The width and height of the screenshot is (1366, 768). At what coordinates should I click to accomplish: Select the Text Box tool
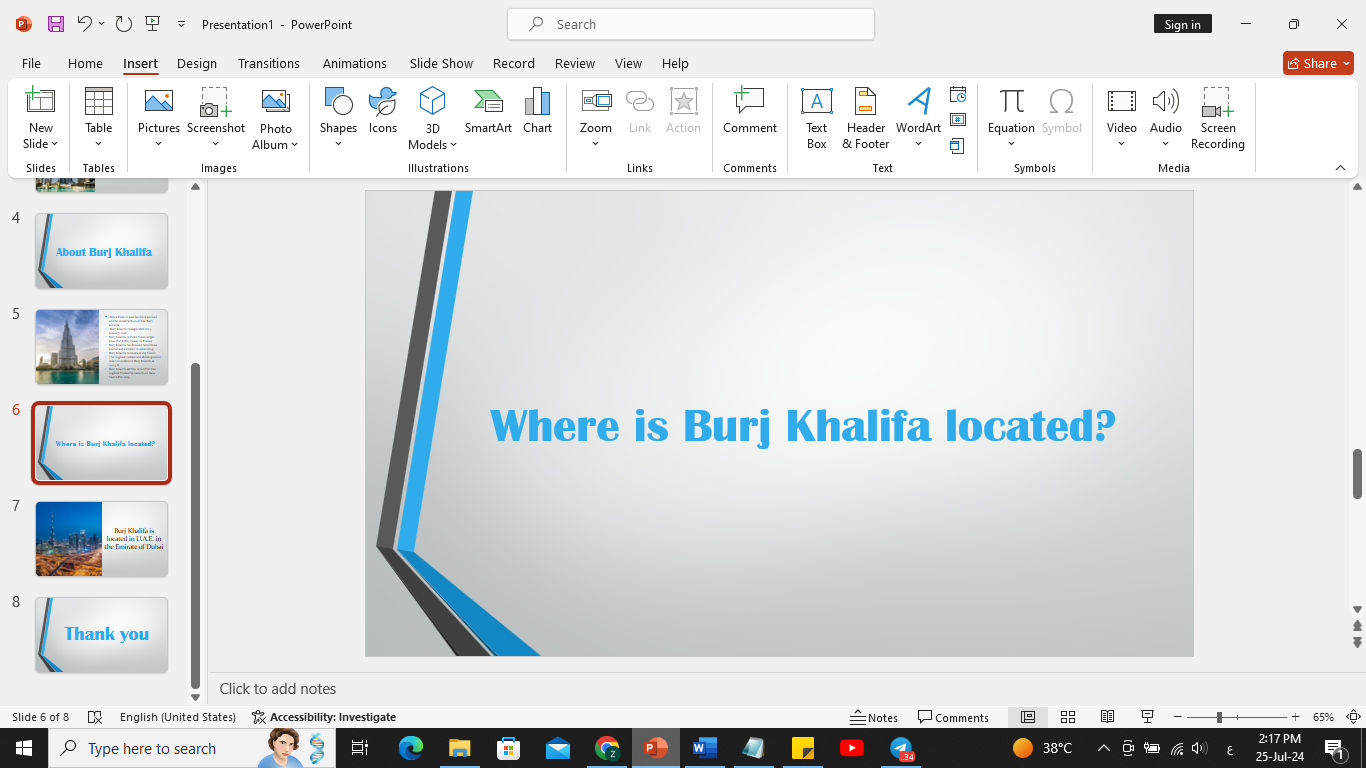(x=816, y=118)
